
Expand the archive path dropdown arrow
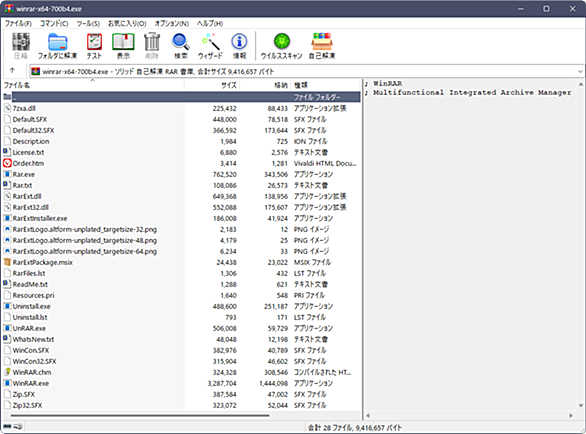click(x=580, y=71)
